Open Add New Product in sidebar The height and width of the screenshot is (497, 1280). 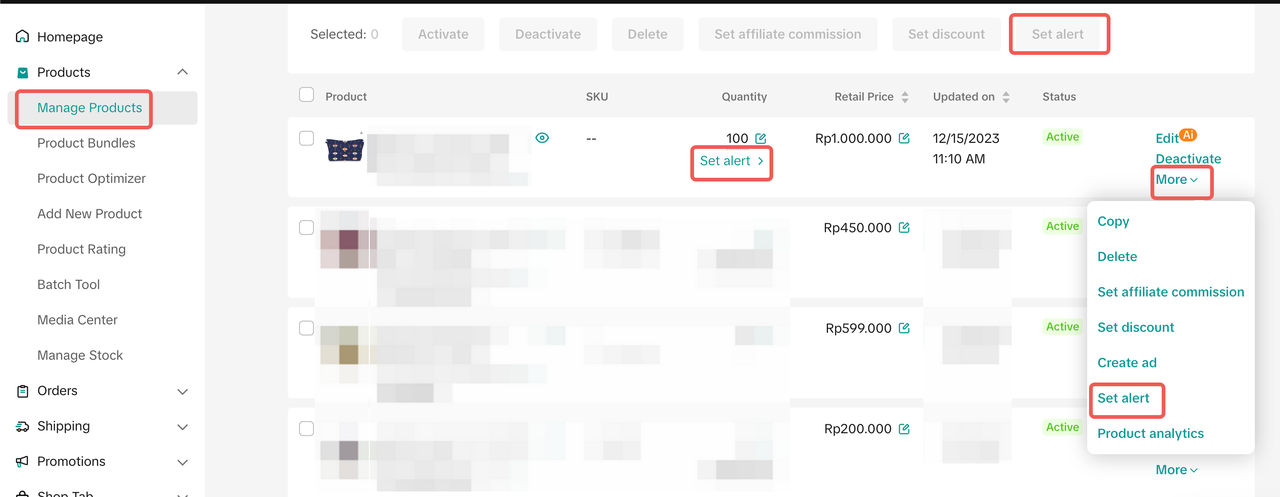point(89,214)
